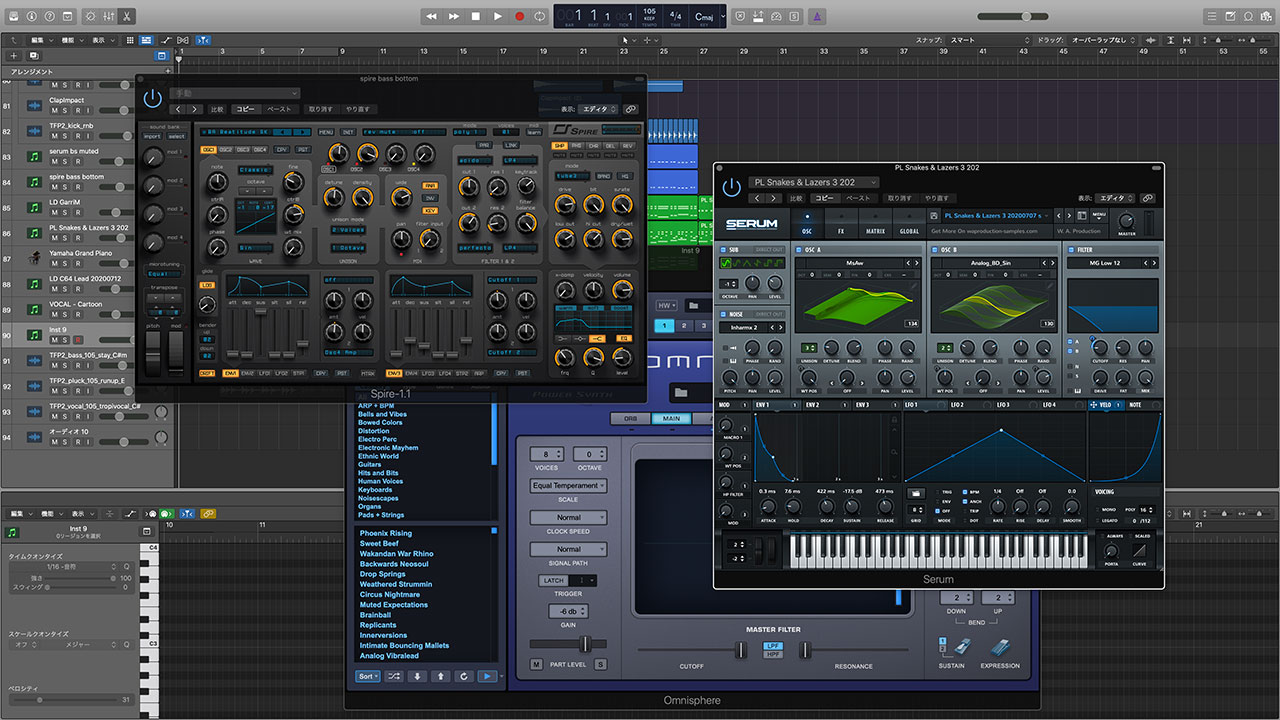
Task: Open Omnisphere -6 db gain dropdown
Action: tap(567, 611)
